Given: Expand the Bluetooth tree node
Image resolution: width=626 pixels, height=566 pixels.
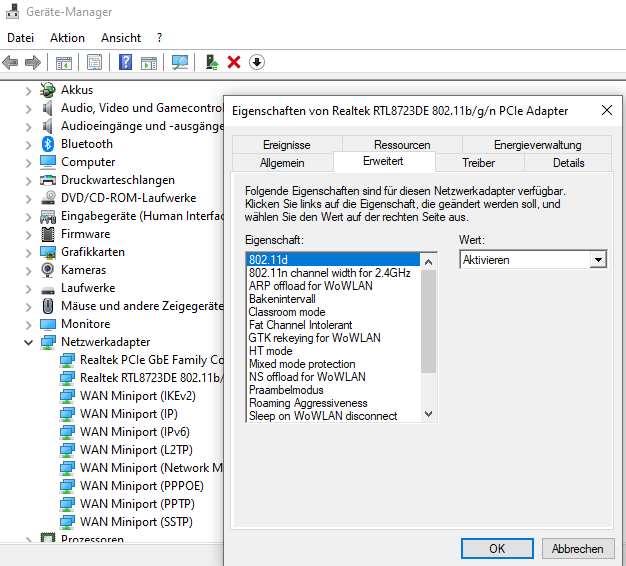Looking at the screenshot, I should (x=28, y=144).
